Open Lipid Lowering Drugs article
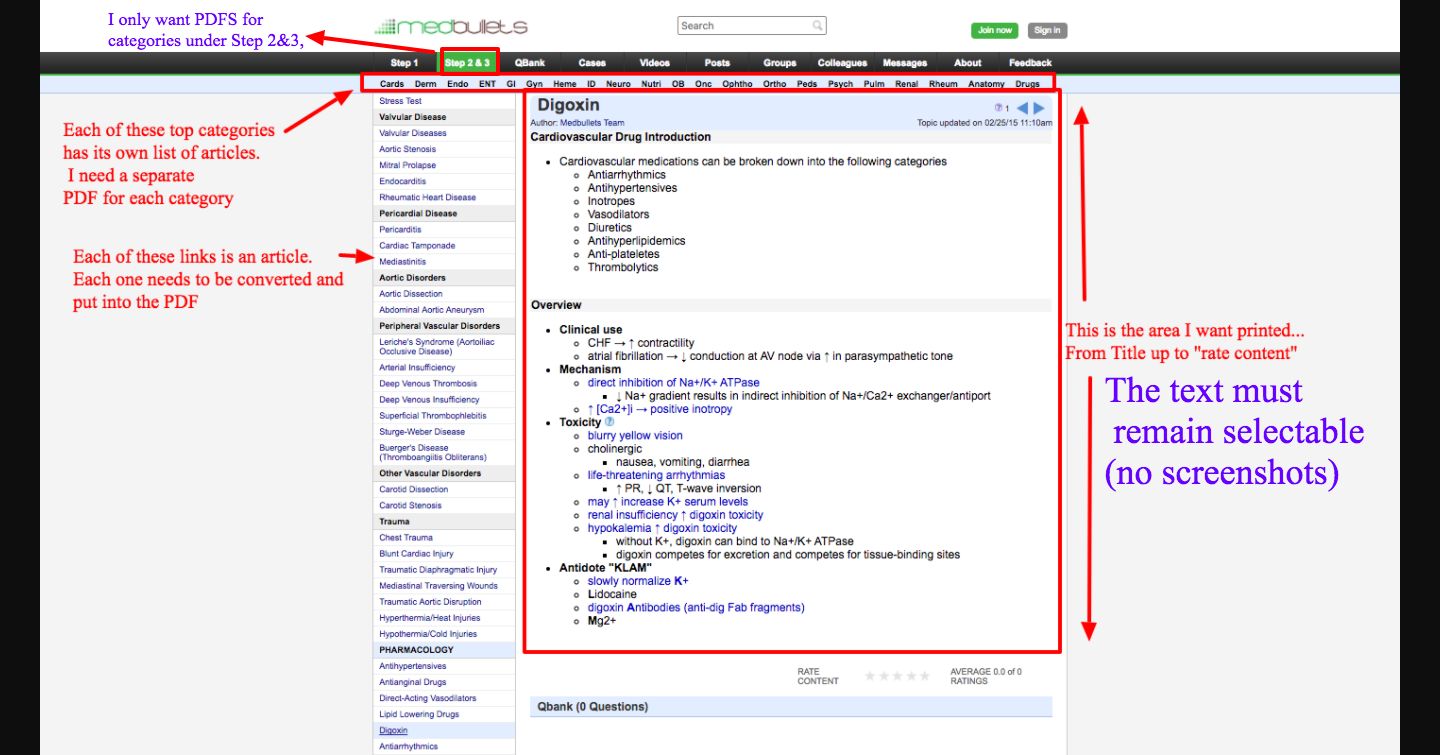The image size is (1440, 755). [419, 714]
